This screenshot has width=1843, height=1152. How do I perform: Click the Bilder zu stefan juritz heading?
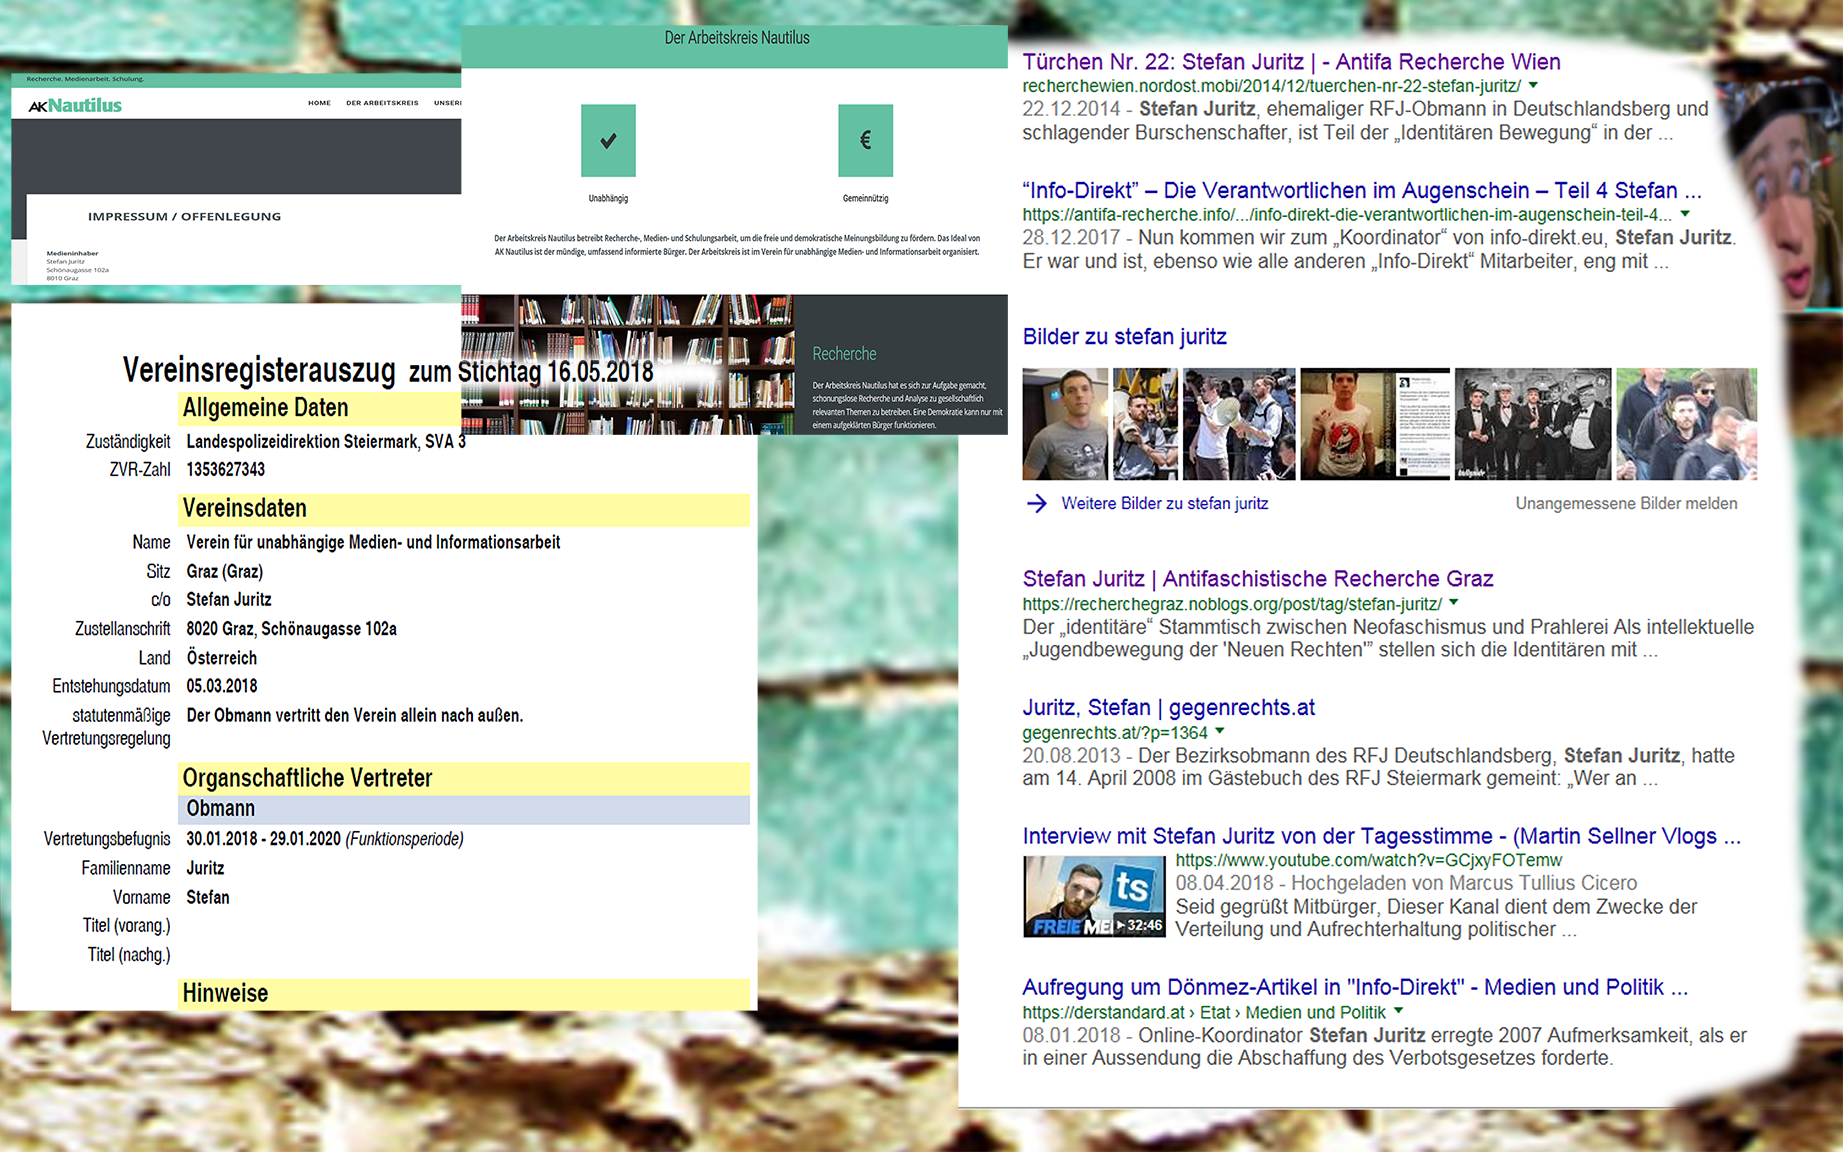point(1124,337)
